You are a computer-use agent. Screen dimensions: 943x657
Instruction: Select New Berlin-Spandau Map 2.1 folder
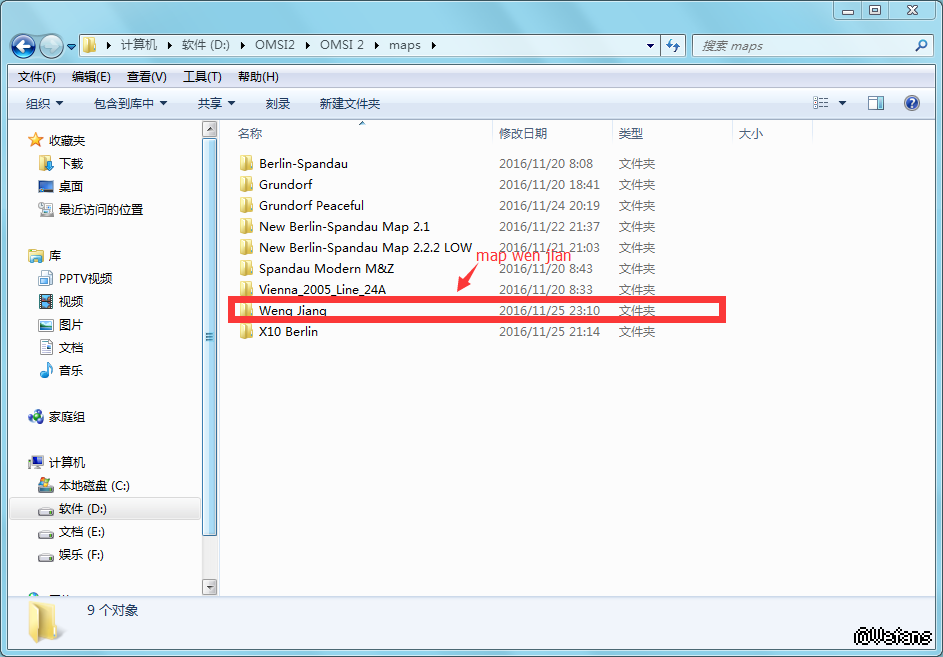pyautogui.click(x=344, y=227)
